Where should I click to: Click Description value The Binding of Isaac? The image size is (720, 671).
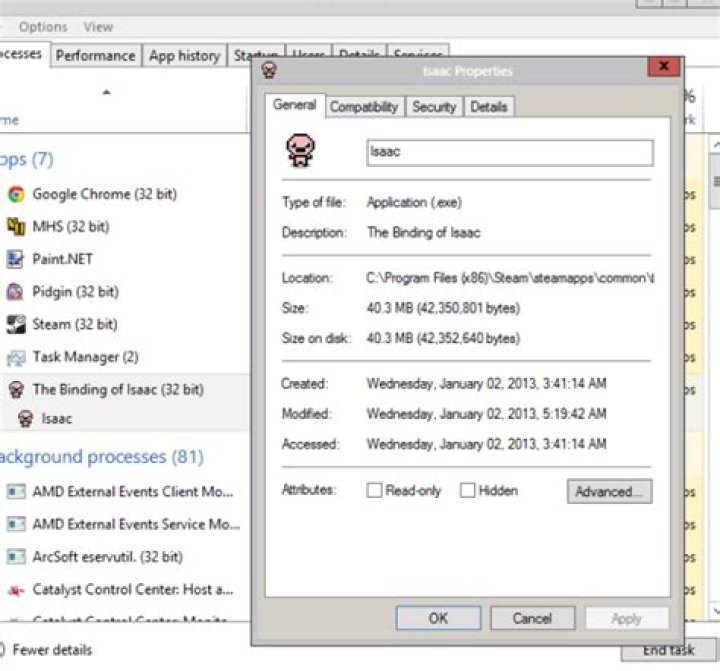click(423, 232)
